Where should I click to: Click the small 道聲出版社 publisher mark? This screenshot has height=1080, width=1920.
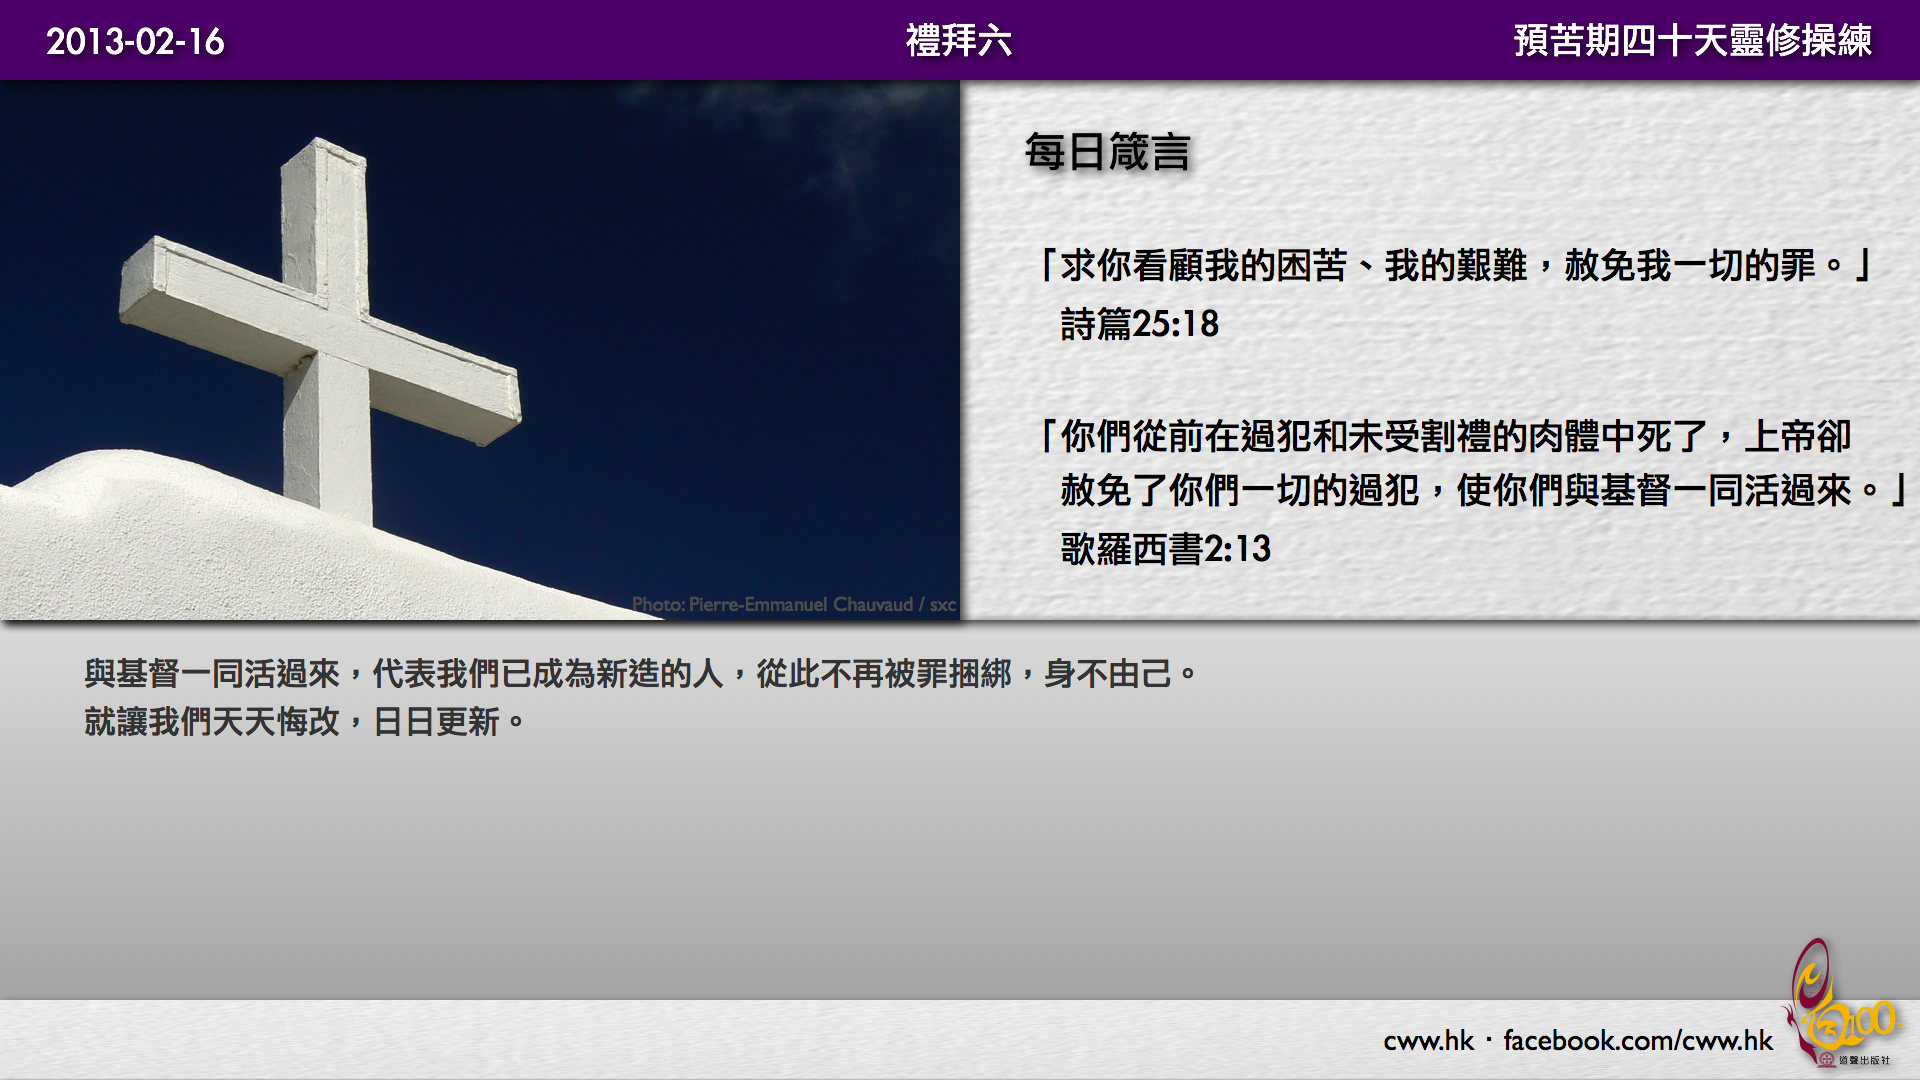tap(1858, 1060)
